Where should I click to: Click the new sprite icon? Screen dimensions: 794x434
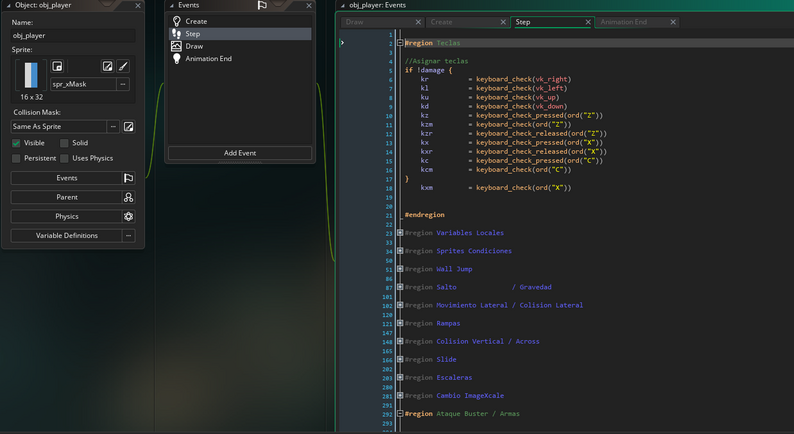(57, 66)
